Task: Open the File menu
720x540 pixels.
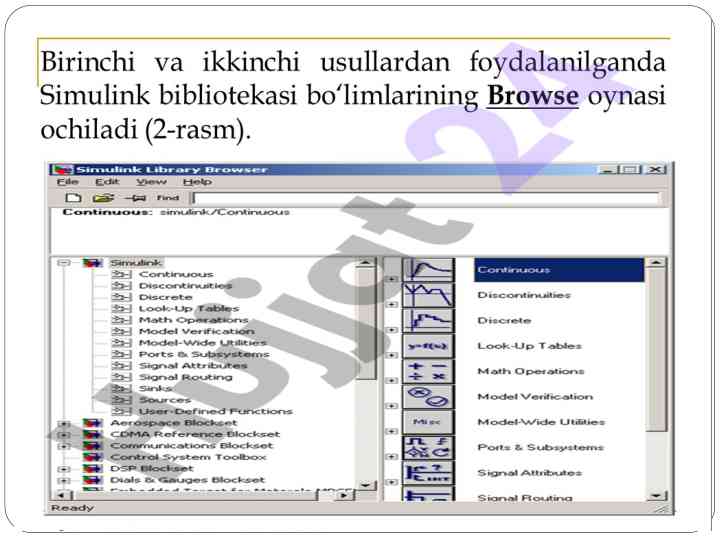Action: click(x=66, y=182)
